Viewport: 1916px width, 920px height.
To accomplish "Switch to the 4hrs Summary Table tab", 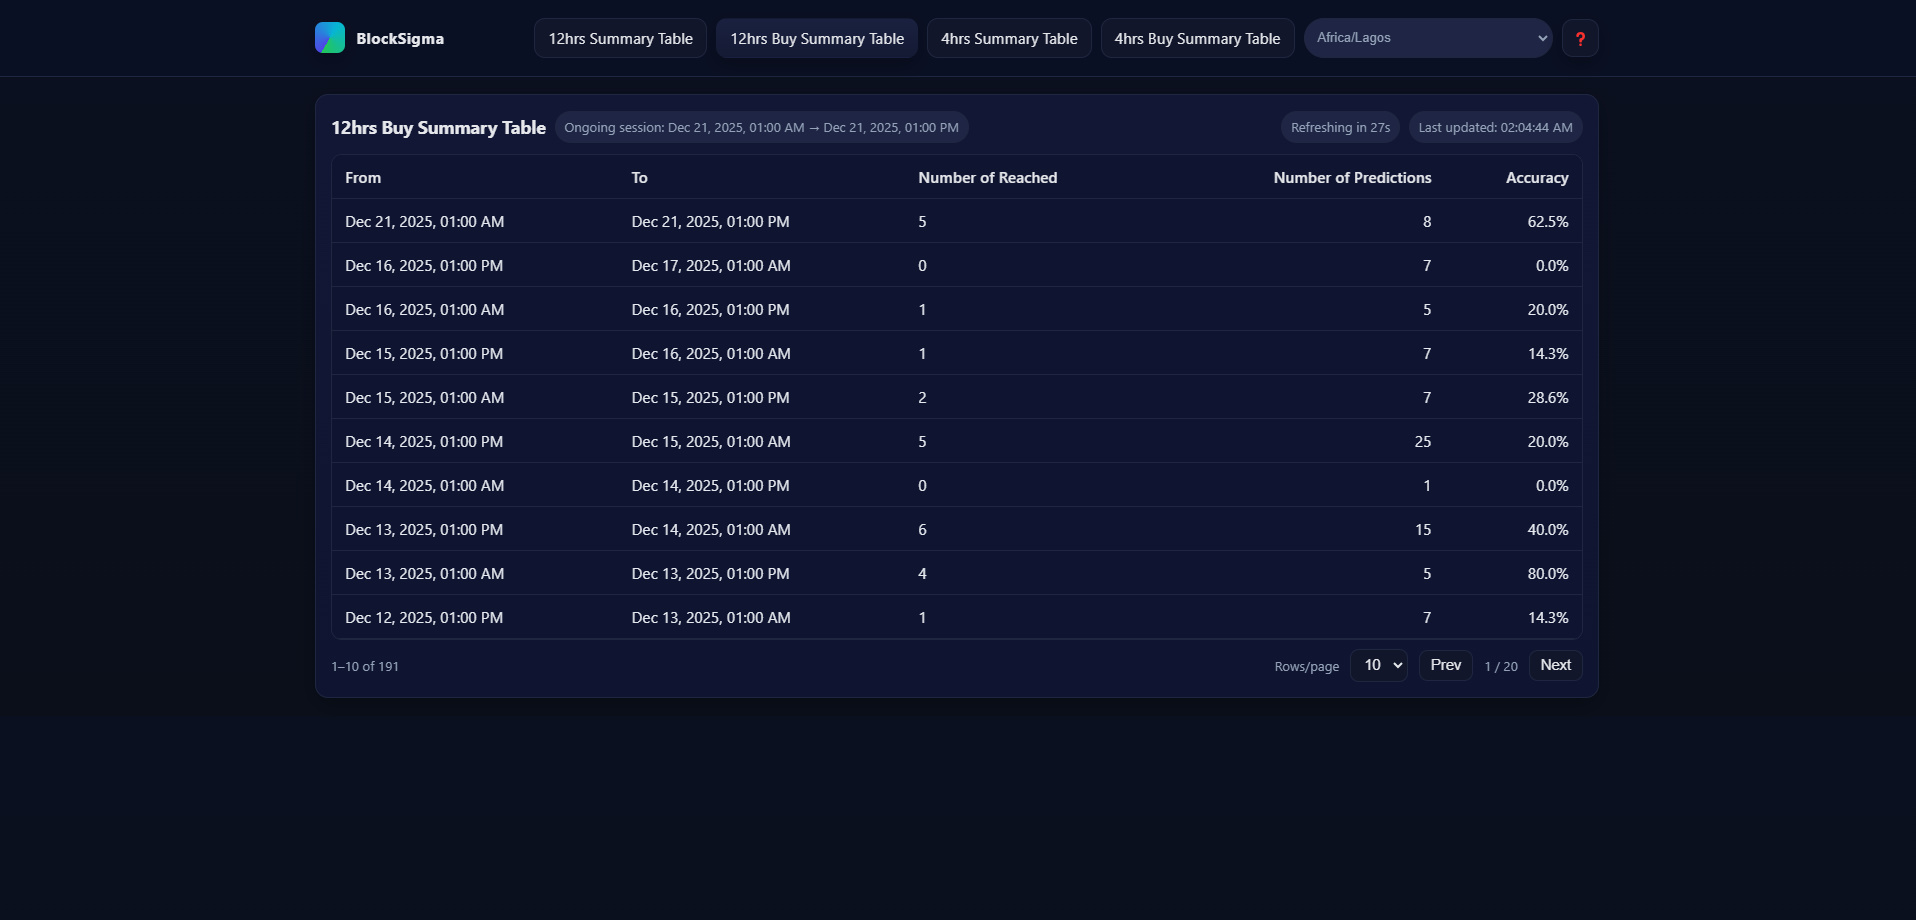I will point(1009,38).
